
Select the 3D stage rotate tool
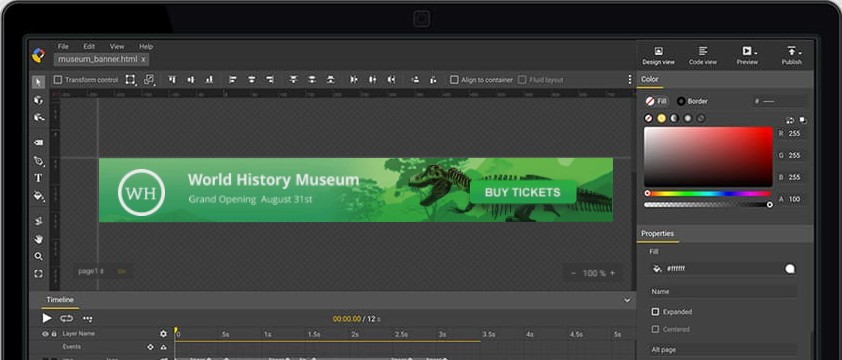(38, 117)
